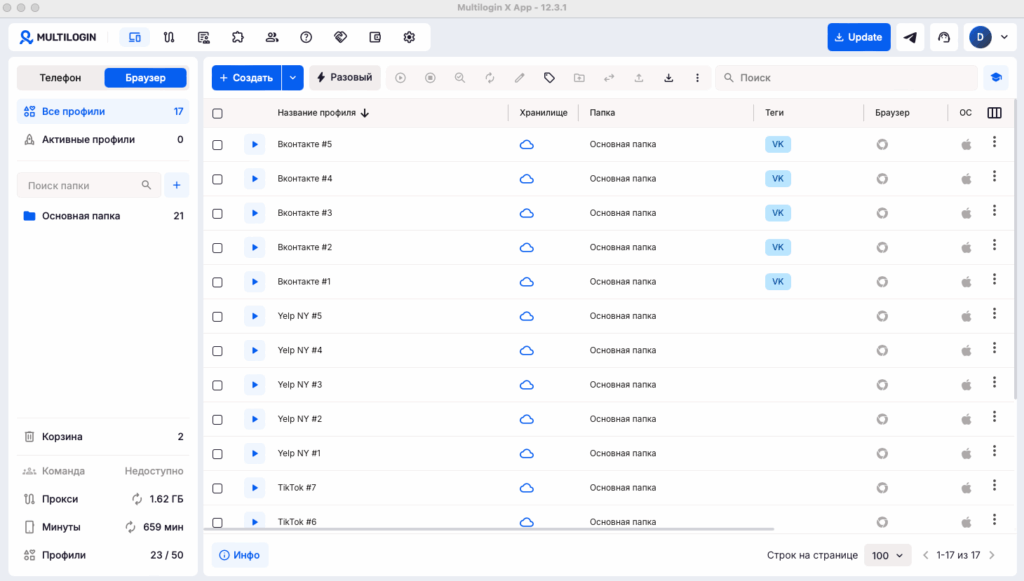Click the refresh icon in profile toolbar
Viewport: 1024px width, 581px height.
[x=490, y=78]
